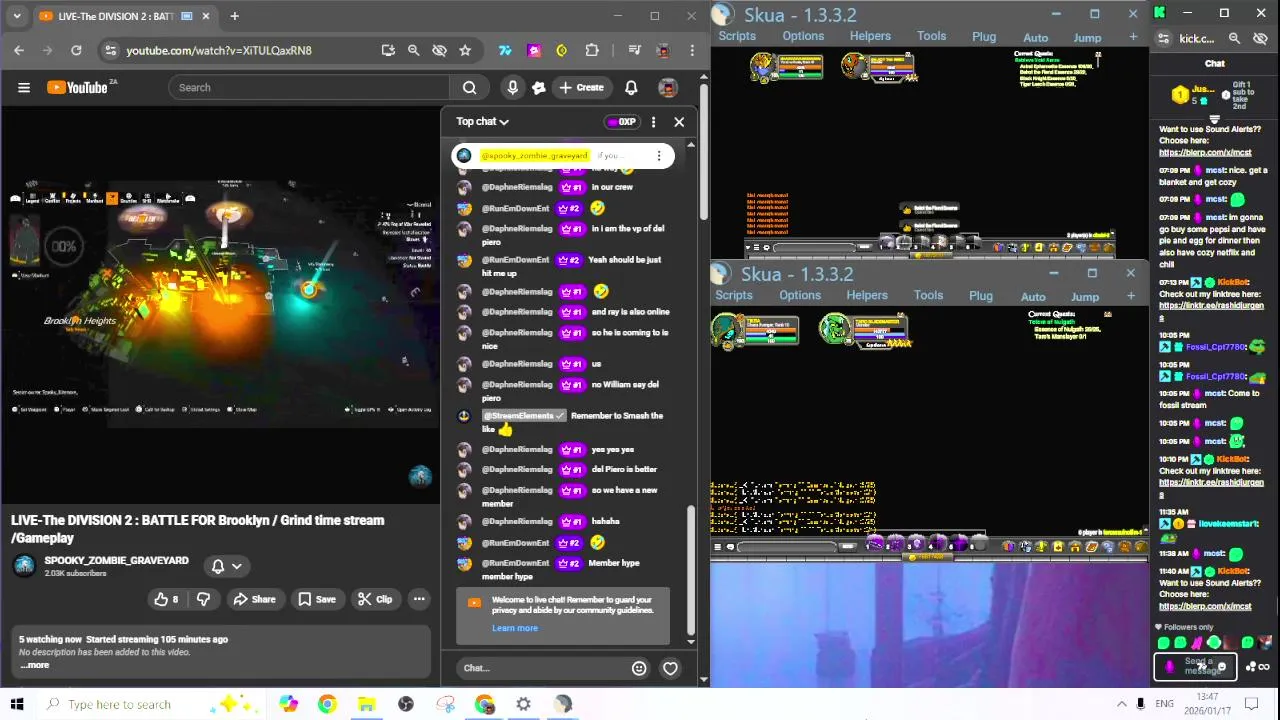Click the Chat message input field
The image size is (1280, 720).
click(545, 668)
